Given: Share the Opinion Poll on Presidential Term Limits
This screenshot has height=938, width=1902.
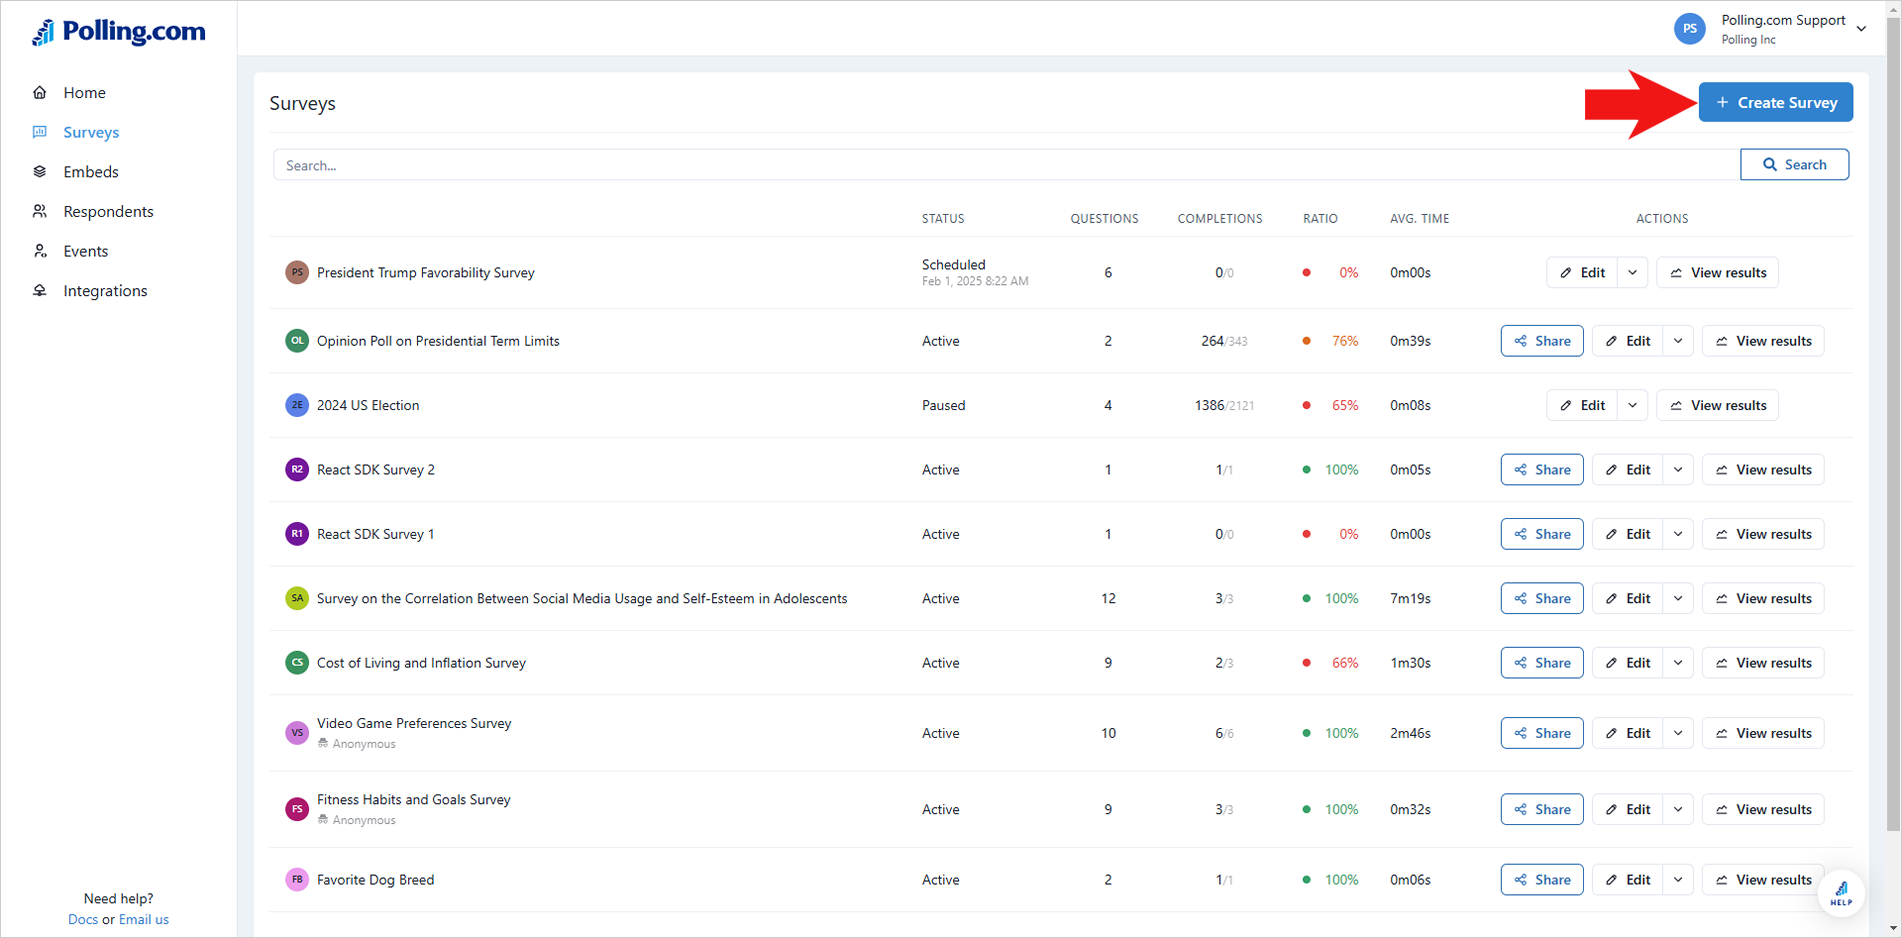Looking at the screenshot, I should pyautogui.click(x=1541, y=341).
